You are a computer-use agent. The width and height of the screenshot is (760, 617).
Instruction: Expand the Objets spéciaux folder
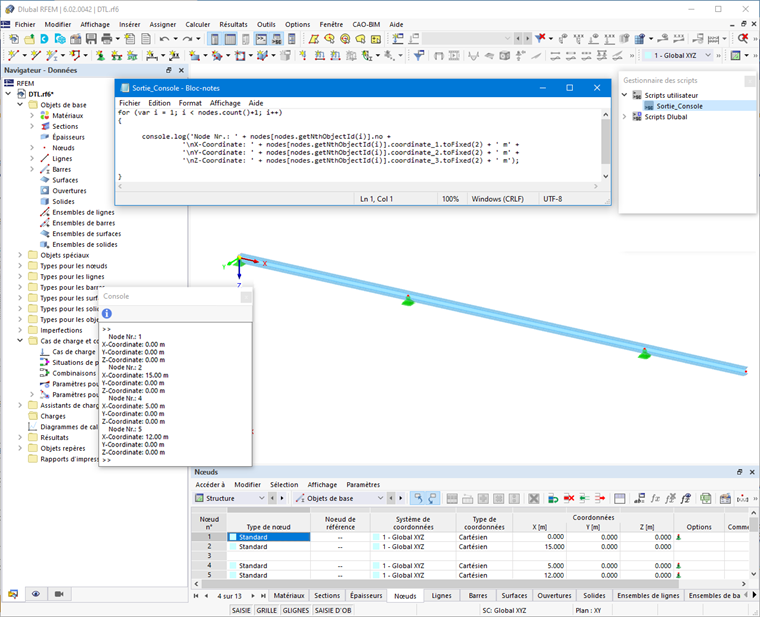point(20,255)
